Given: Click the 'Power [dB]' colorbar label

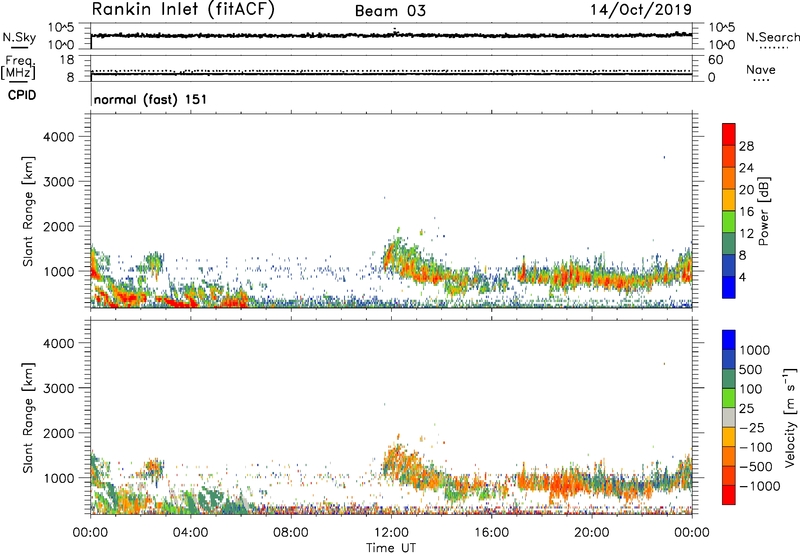Looking at the screenshot, I should point(763,211).
